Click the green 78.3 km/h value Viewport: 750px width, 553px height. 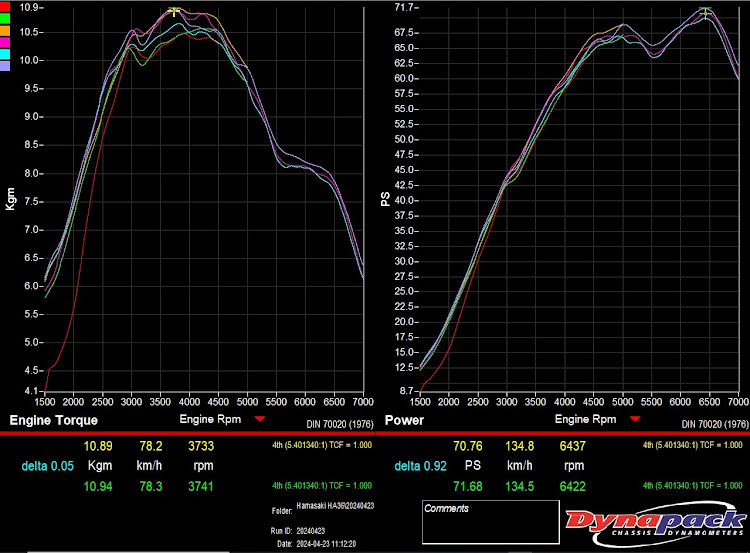(151, 487)
